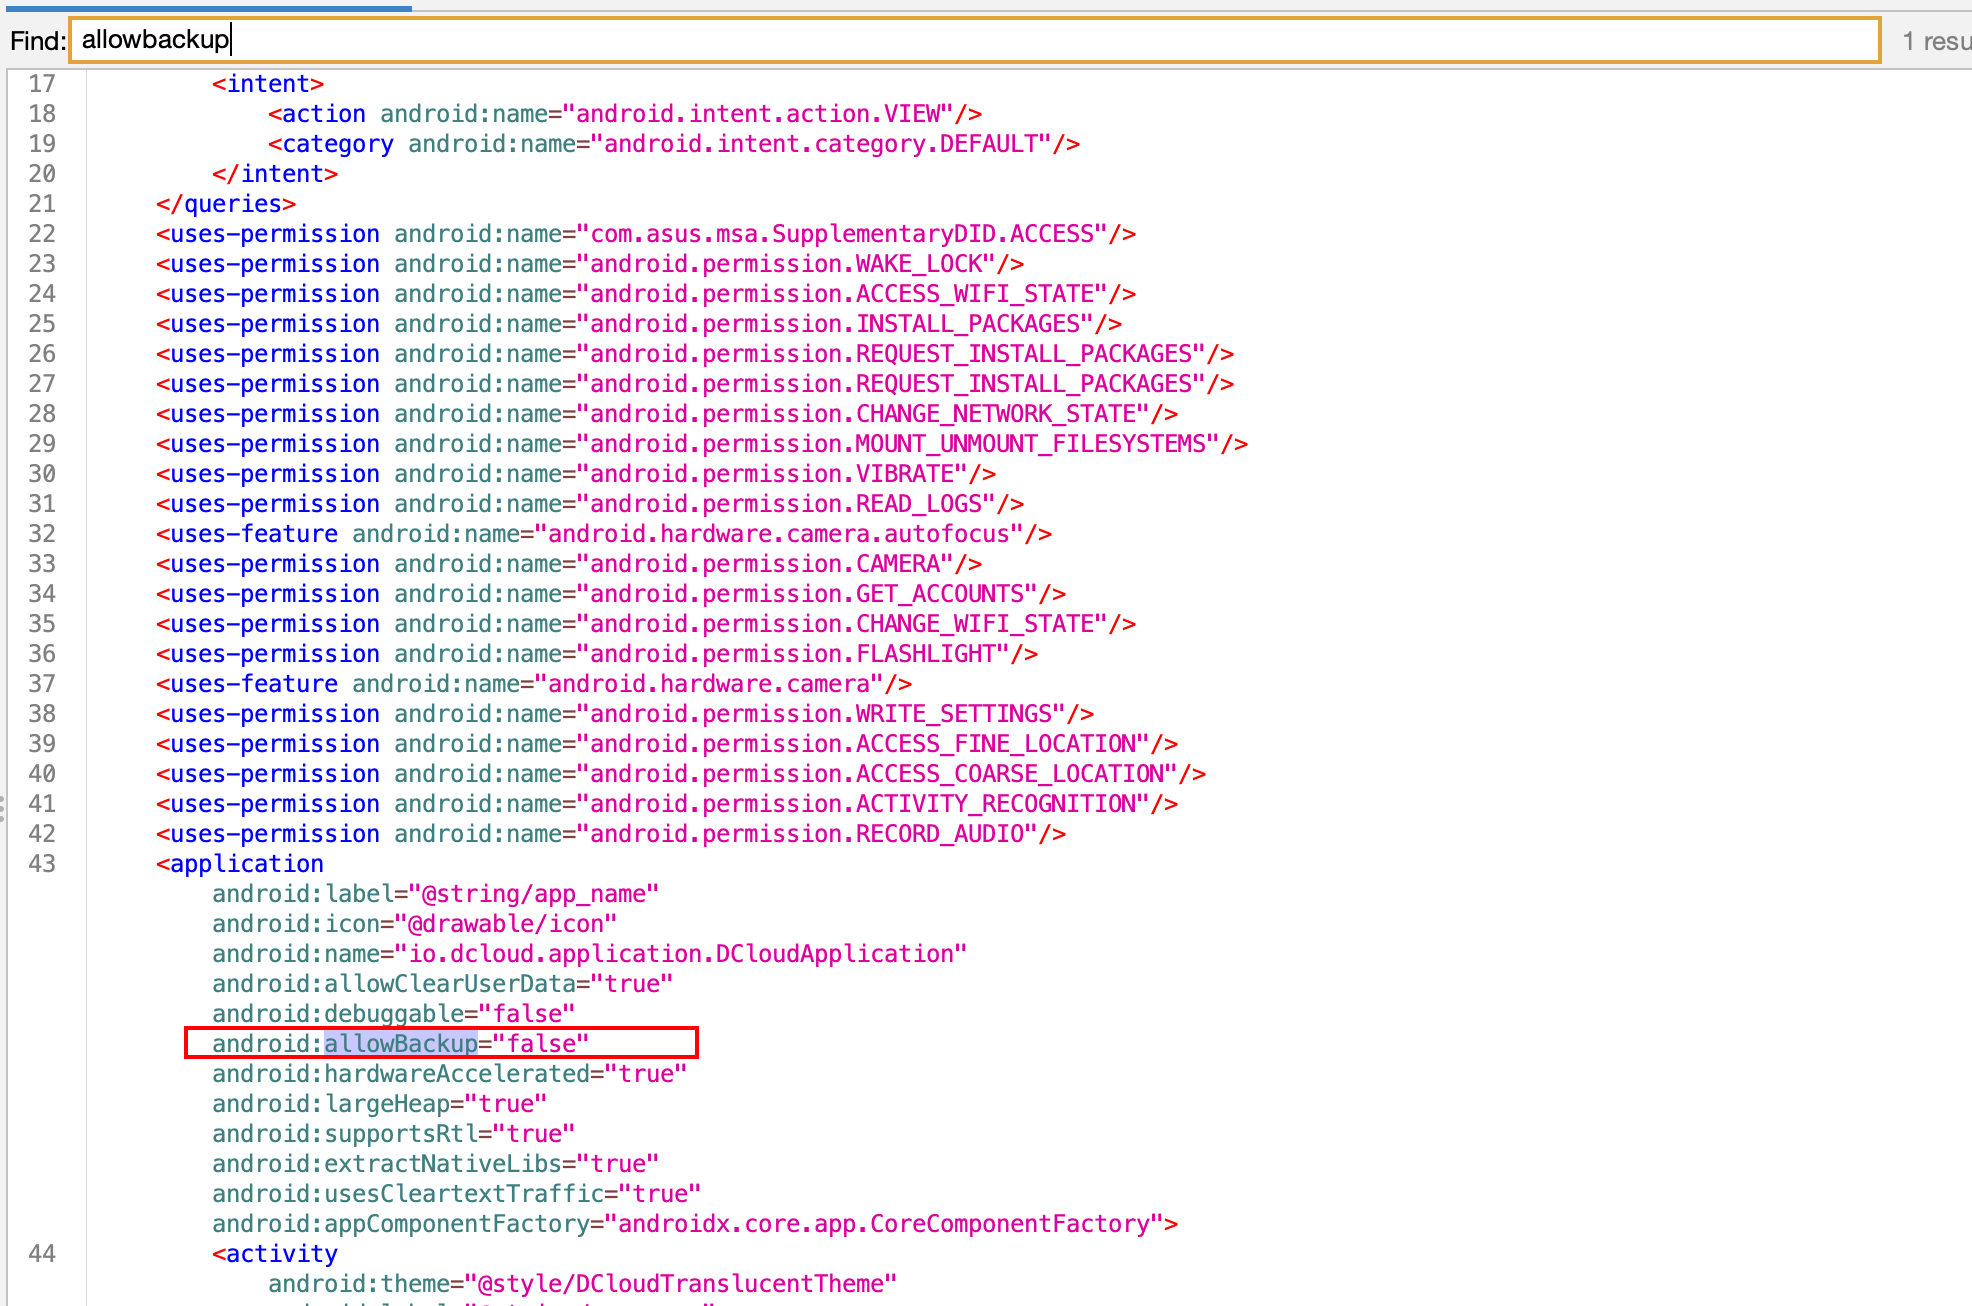Click line number 43 in the gutter
The width and height of the screenshot is (1972, 1306).
point(42,864)
